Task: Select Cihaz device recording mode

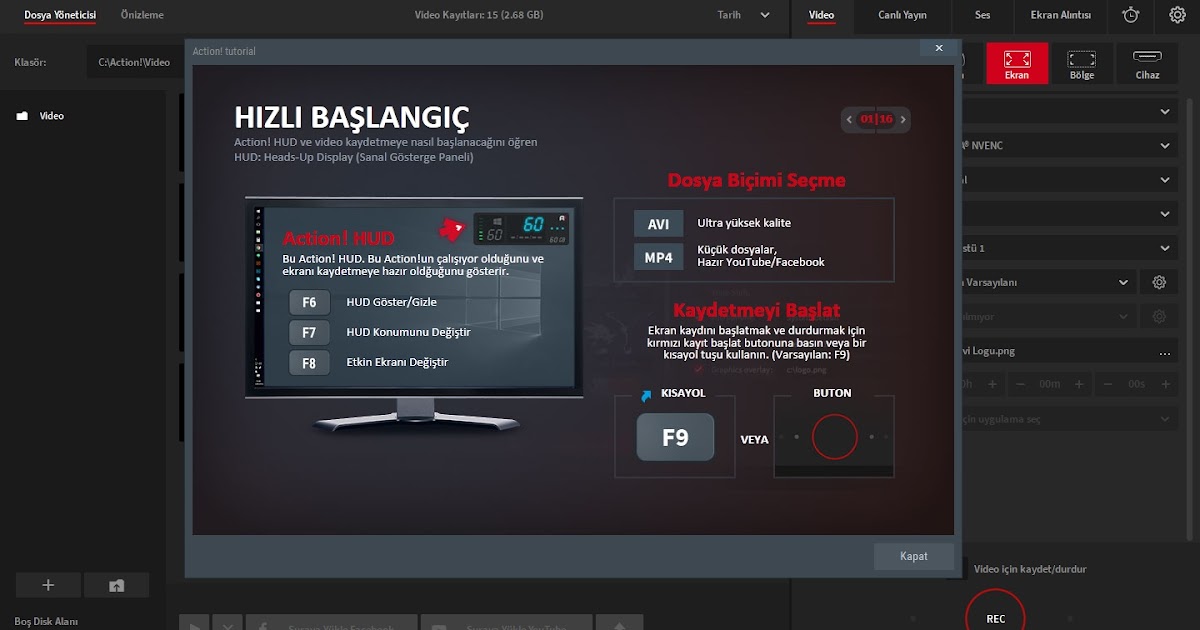Action: coord(1147,62)
